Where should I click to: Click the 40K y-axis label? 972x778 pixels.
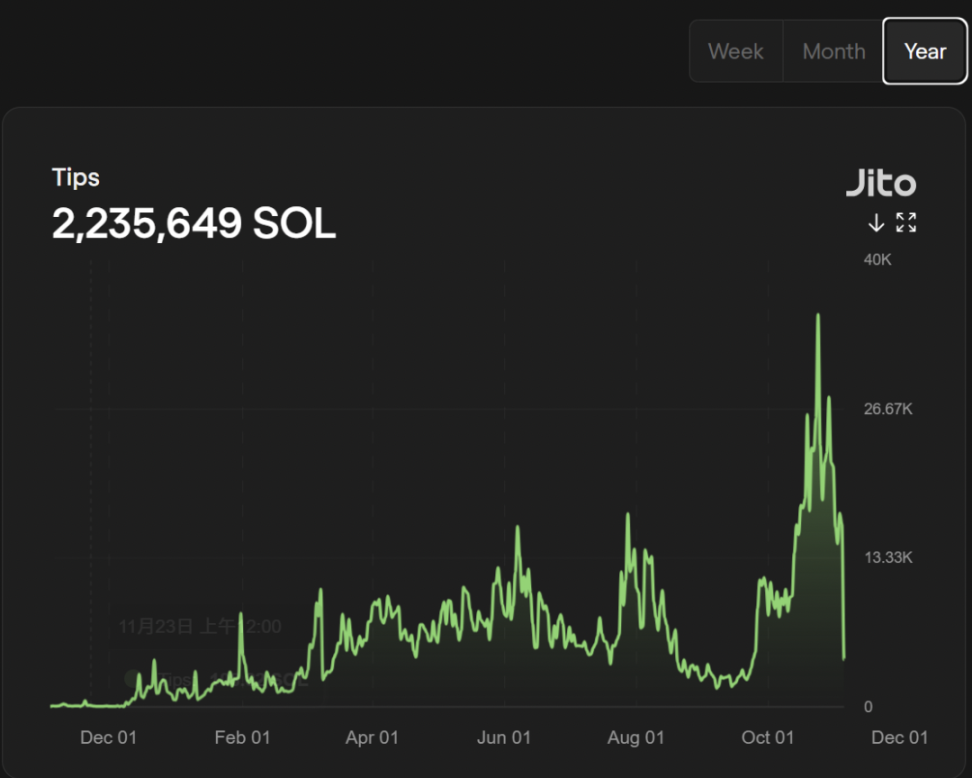coord(877,260)
